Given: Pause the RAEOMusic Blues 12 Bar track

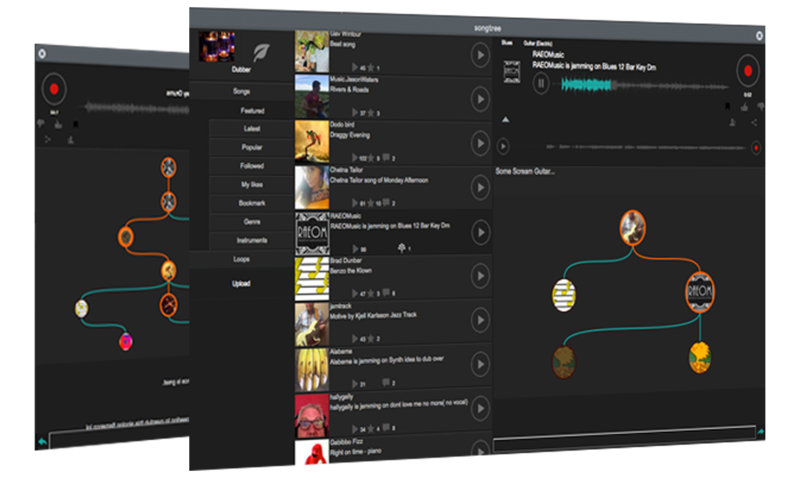Looking at the screenshot, I should click(540, 84).
